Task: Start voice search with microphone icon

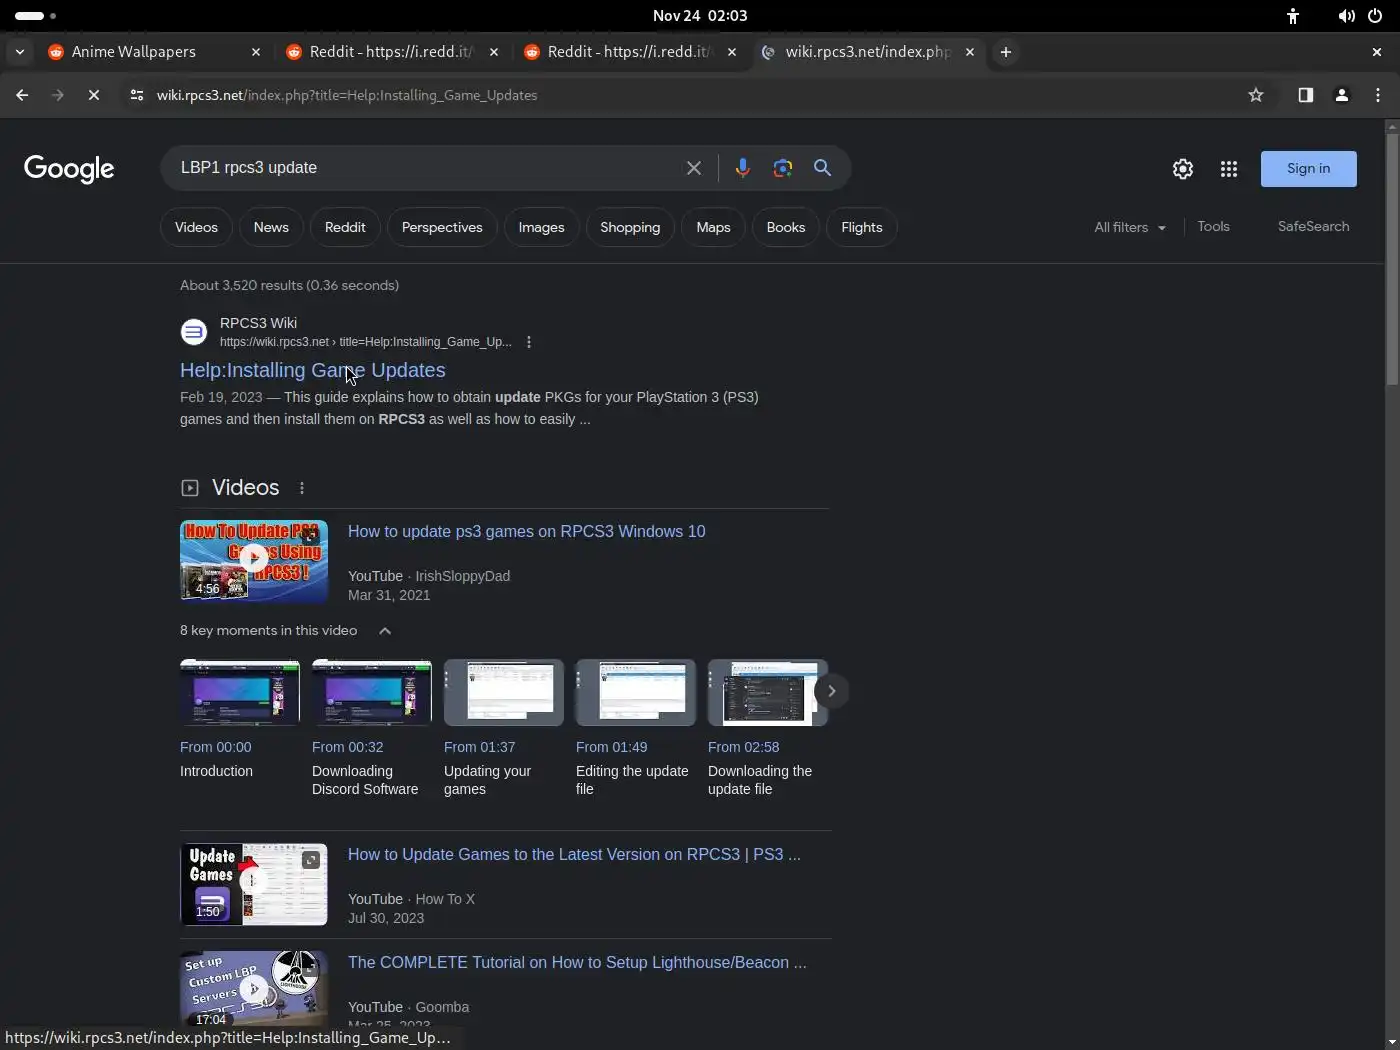Action: [x=742, y=168]
